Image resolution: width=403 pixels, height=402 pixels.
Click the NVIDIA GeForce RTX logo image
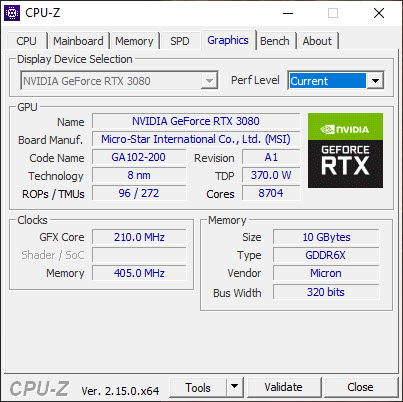345,150
